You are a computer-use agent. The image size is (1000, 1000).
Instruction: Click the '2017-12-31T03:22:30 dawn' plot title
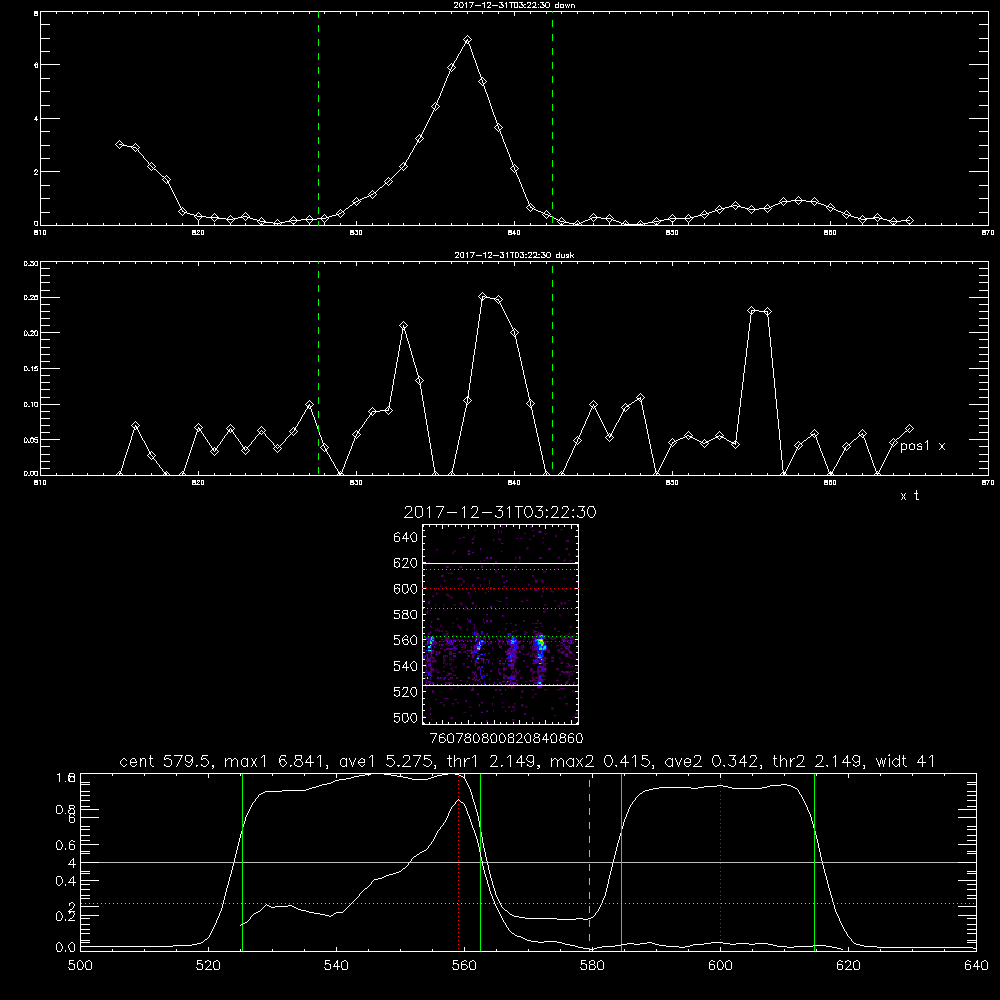point(514,5)
